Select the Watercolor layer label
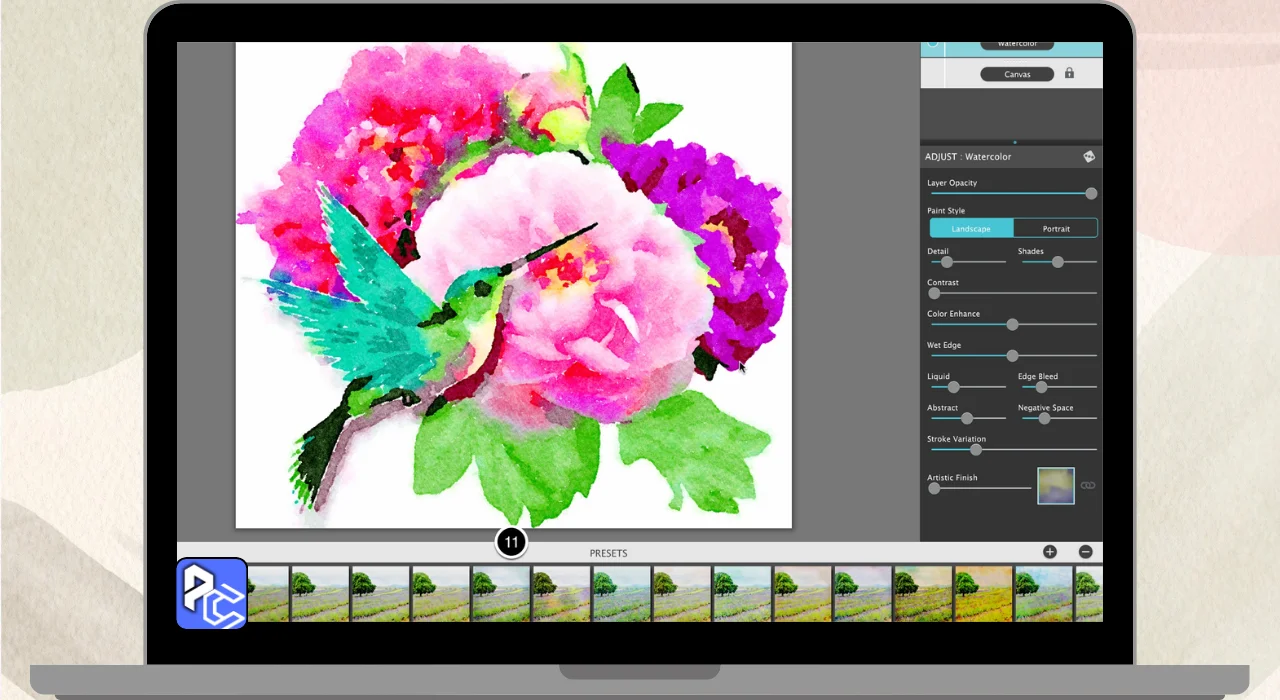 [1016, 45]
